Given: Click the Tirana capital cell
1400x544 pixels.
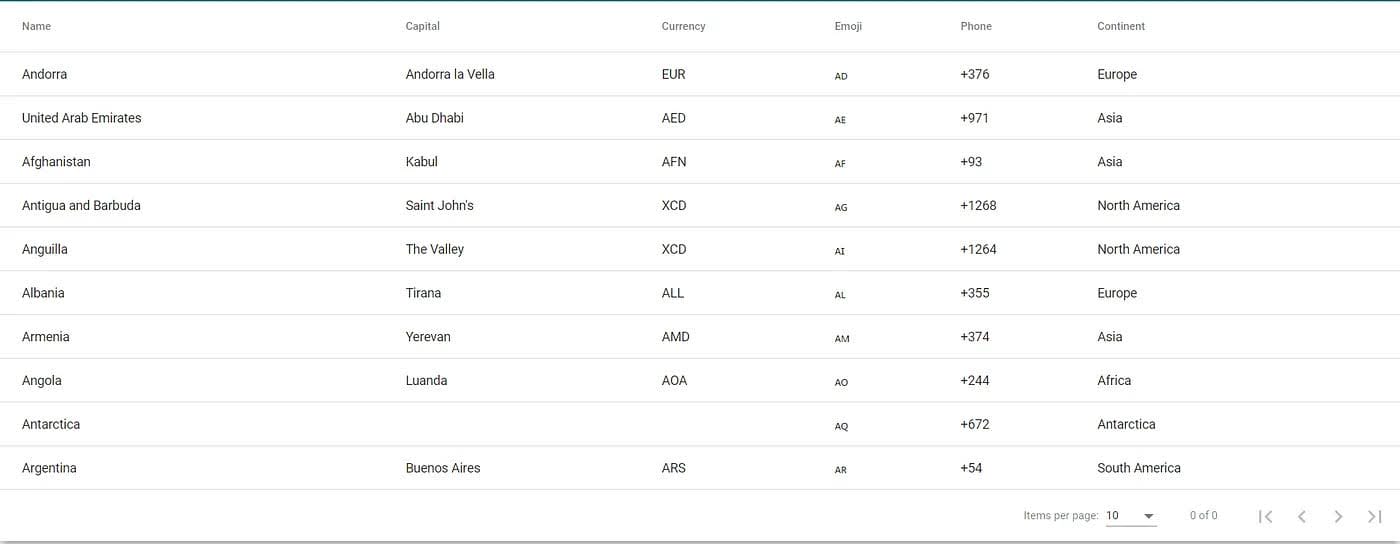Looking at the screenshot, I should pos(423,293).
